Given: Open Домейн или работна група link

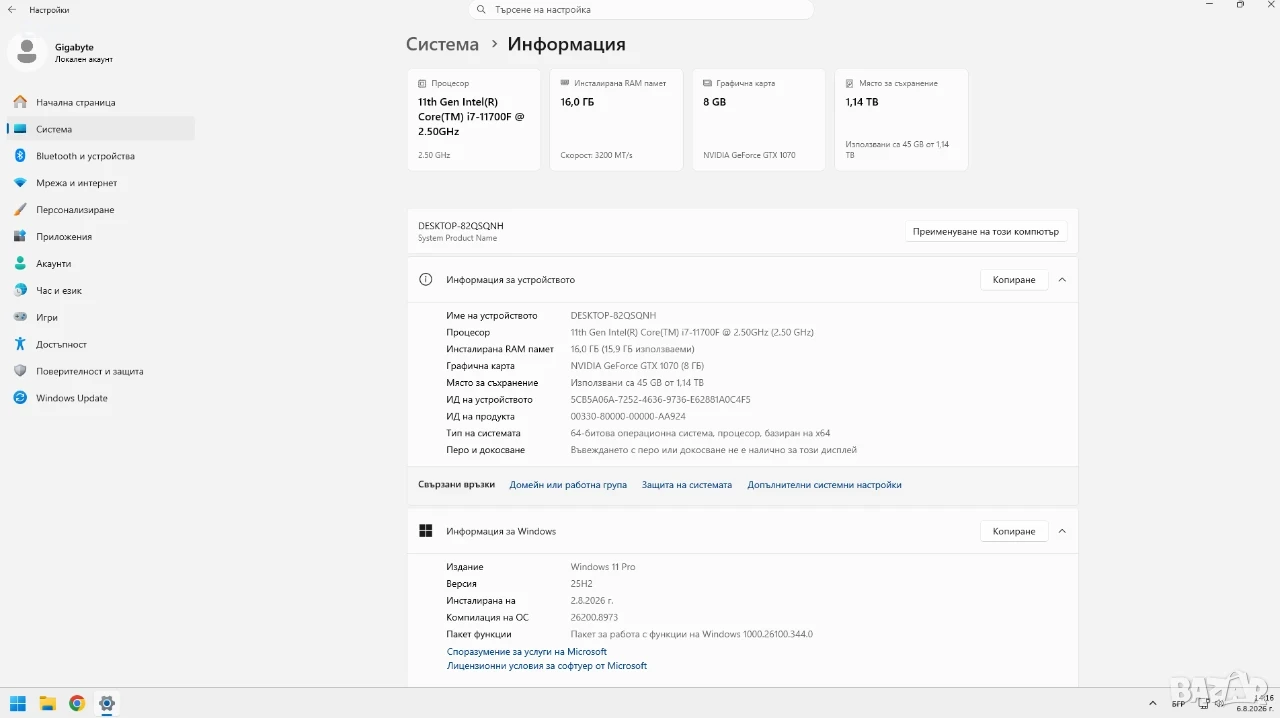Looking at the screenshot, I should click(568, 485).
